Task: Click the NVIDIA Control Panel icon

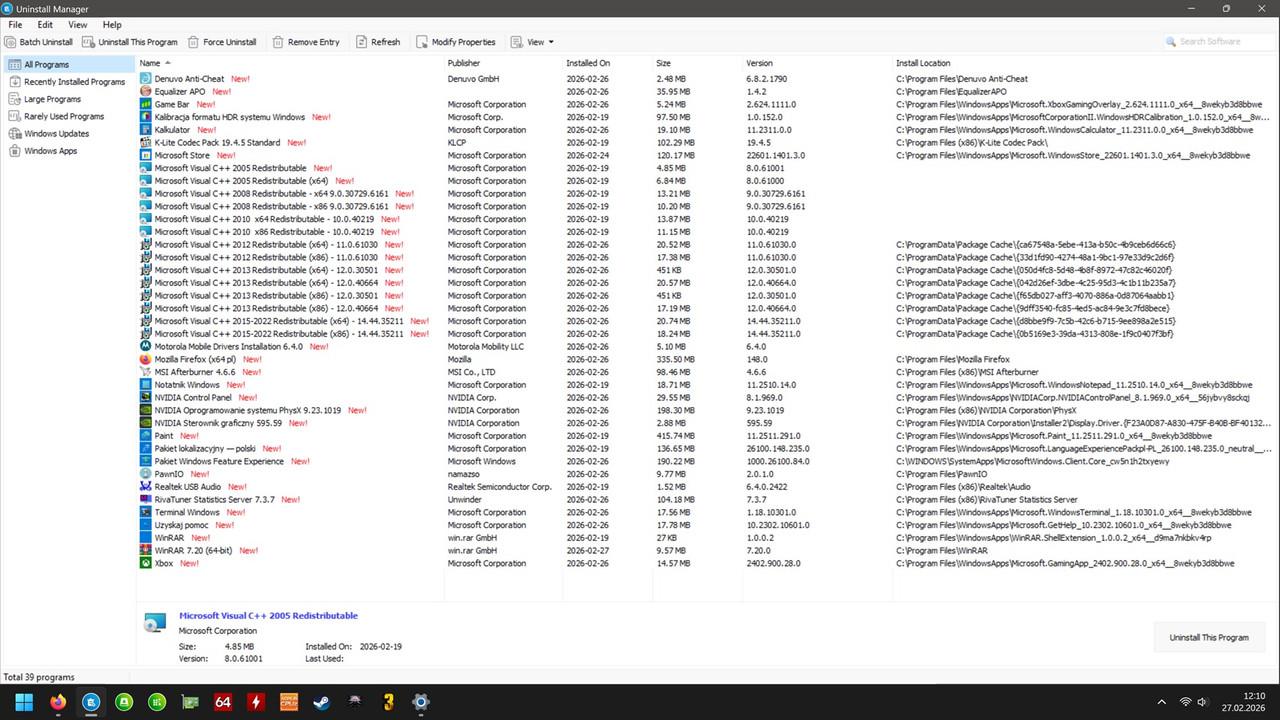Action: (x=145, y=397)
